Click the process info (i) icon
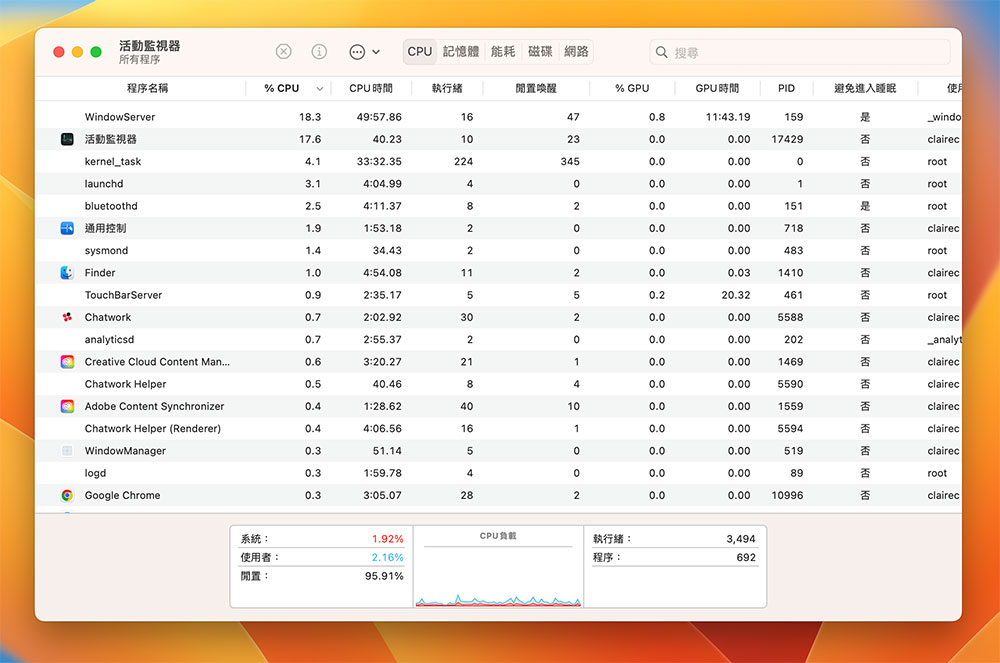This screenshot has width=1000, height=663. 319,52
